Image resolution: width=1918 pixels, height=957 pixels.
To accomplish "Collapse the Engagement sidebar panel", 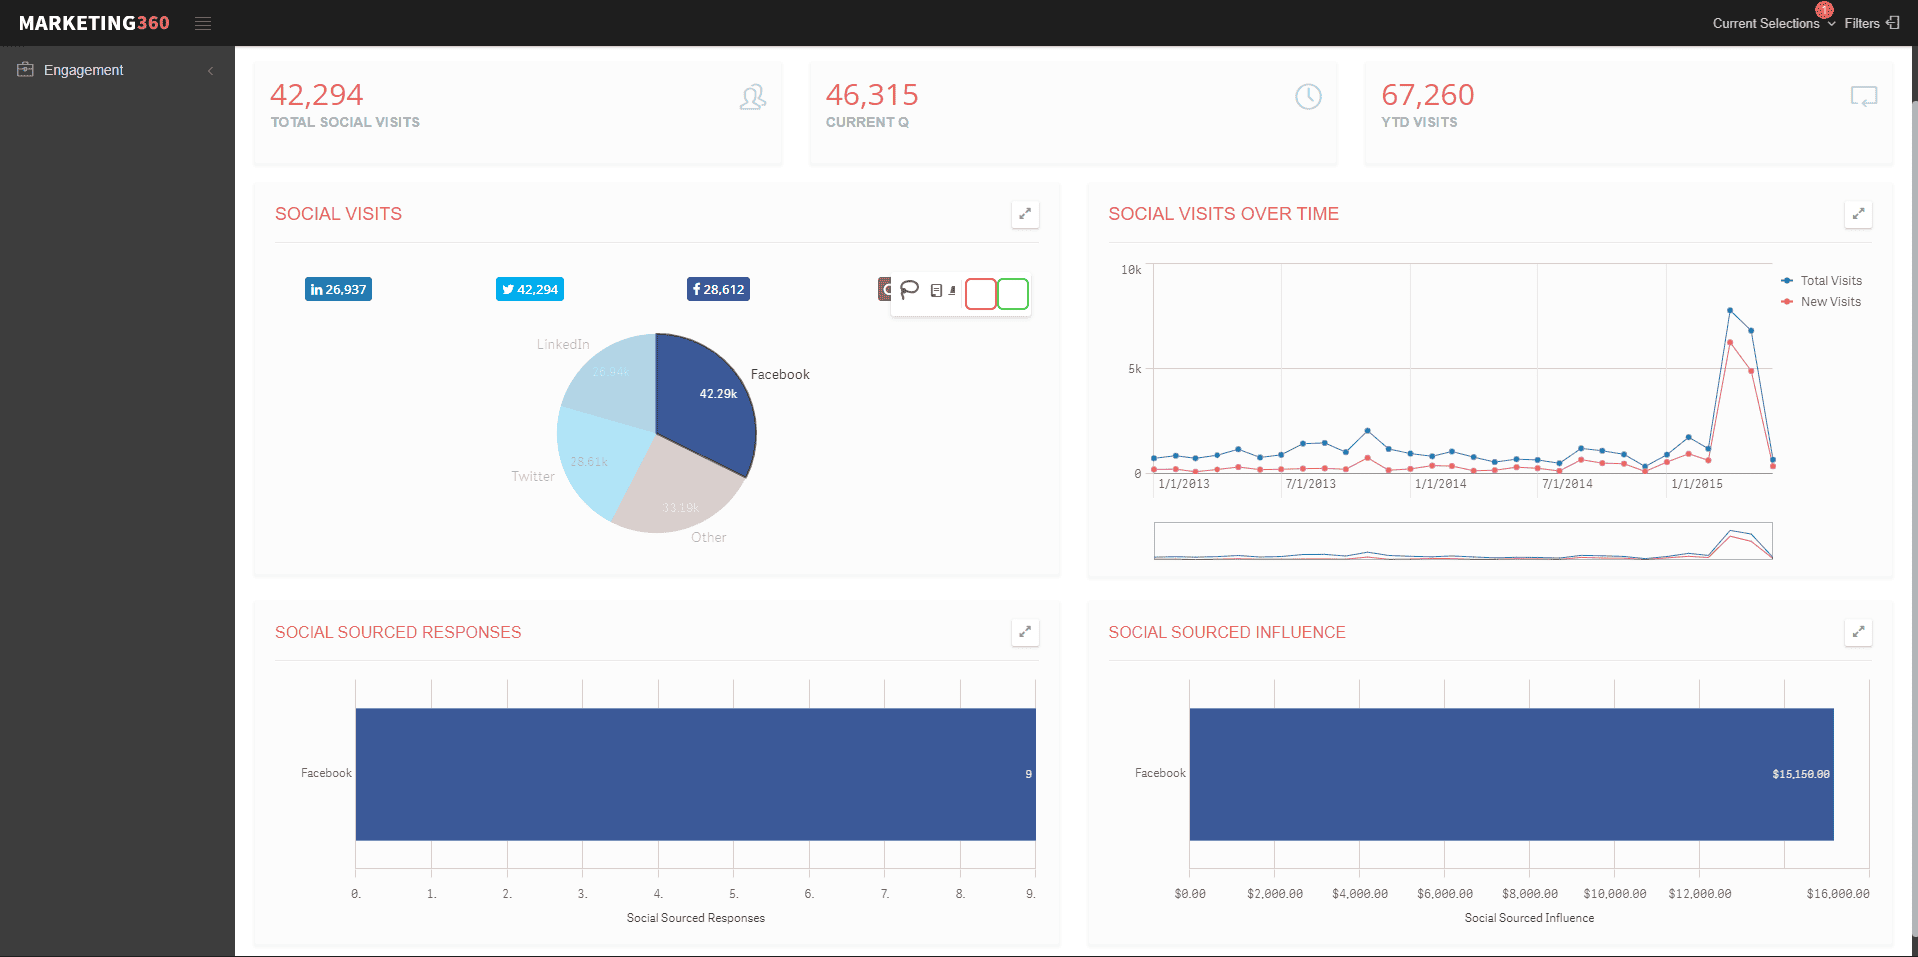I will (210, 71).
